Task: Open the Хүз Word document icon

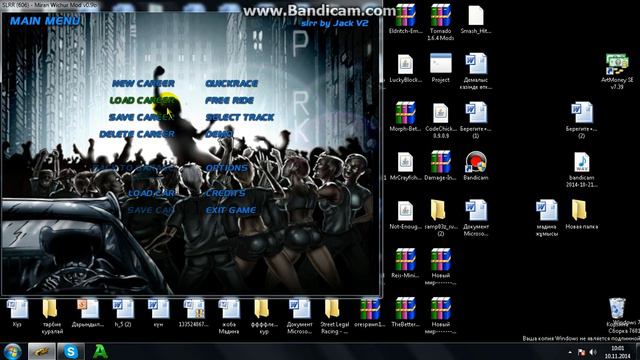Action: click(x=17, y=309)
